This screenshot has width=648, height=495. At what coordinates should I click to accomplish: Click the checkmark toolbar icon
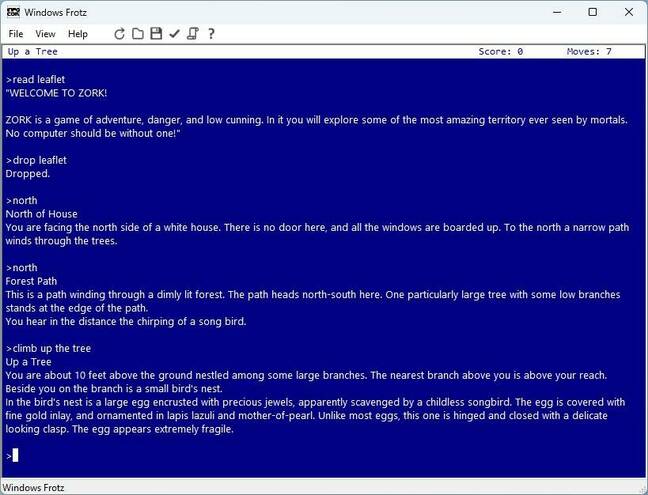(174, 34)
